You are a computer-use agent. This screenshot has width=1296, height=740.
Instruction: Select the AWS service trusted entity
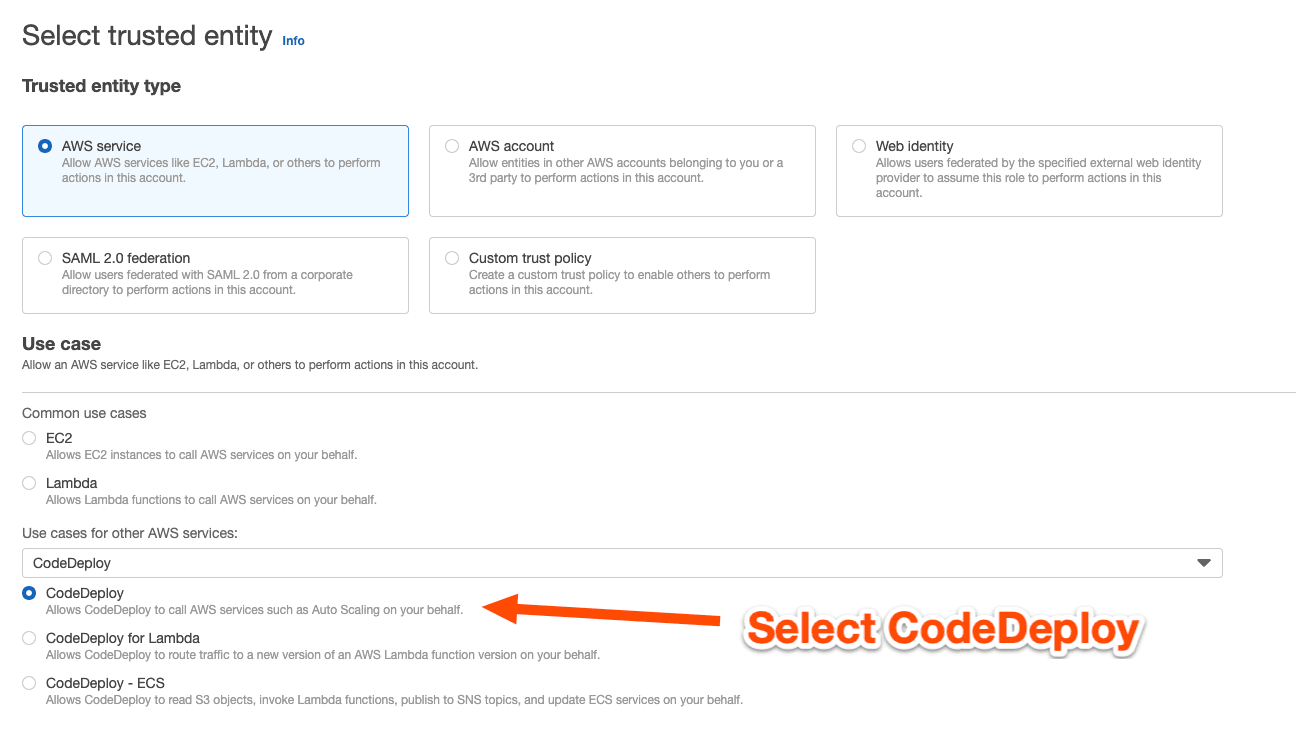point(43,145)
